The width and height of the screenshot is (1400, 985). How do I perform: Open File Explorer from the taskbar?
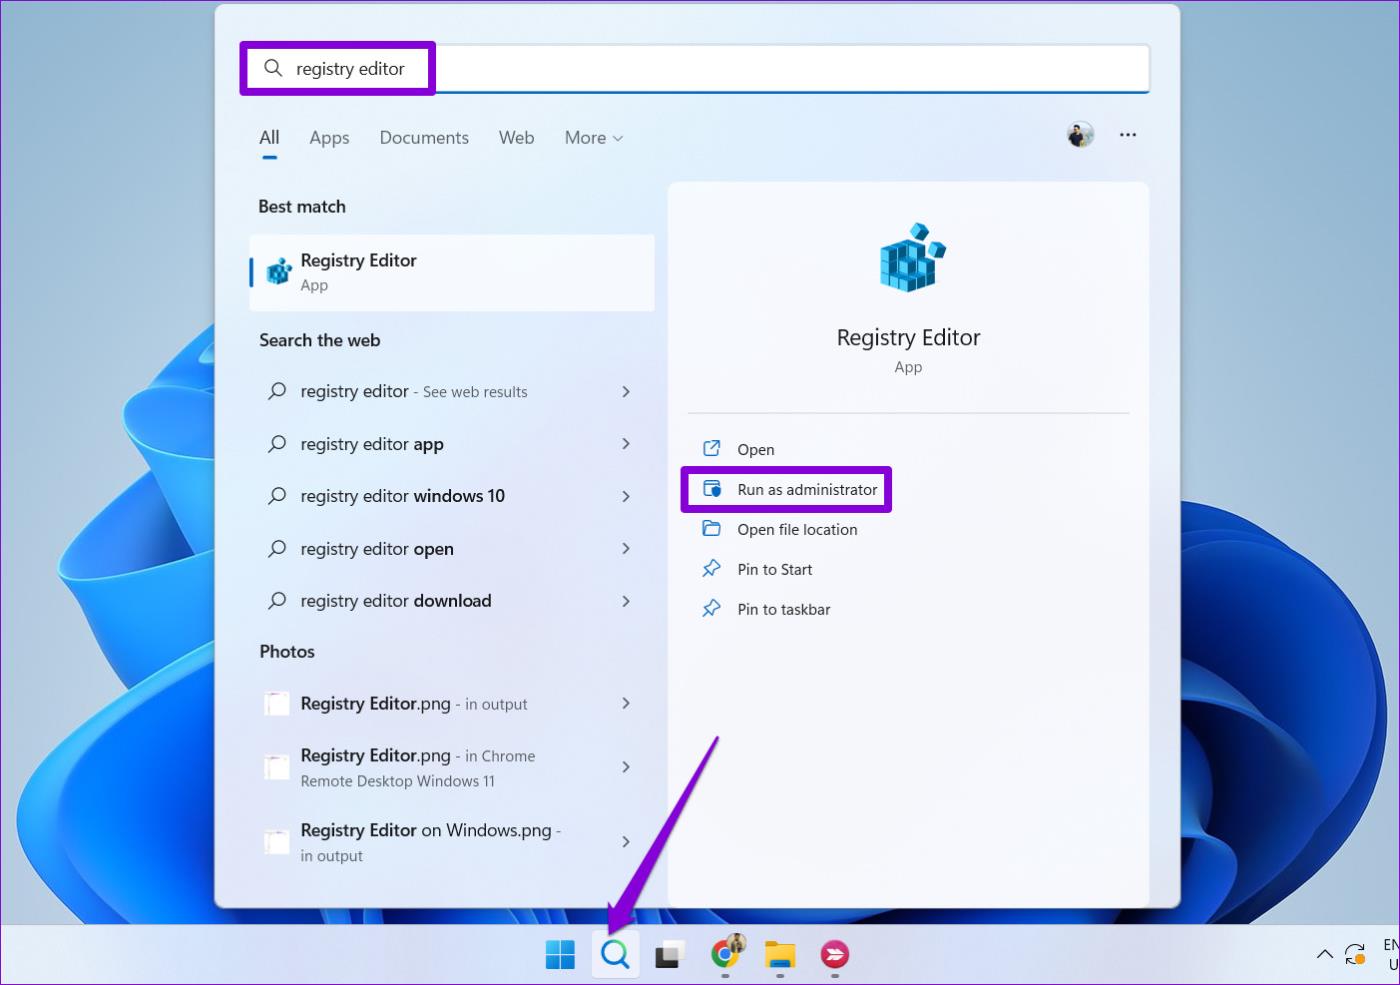(x=780, y=954)
